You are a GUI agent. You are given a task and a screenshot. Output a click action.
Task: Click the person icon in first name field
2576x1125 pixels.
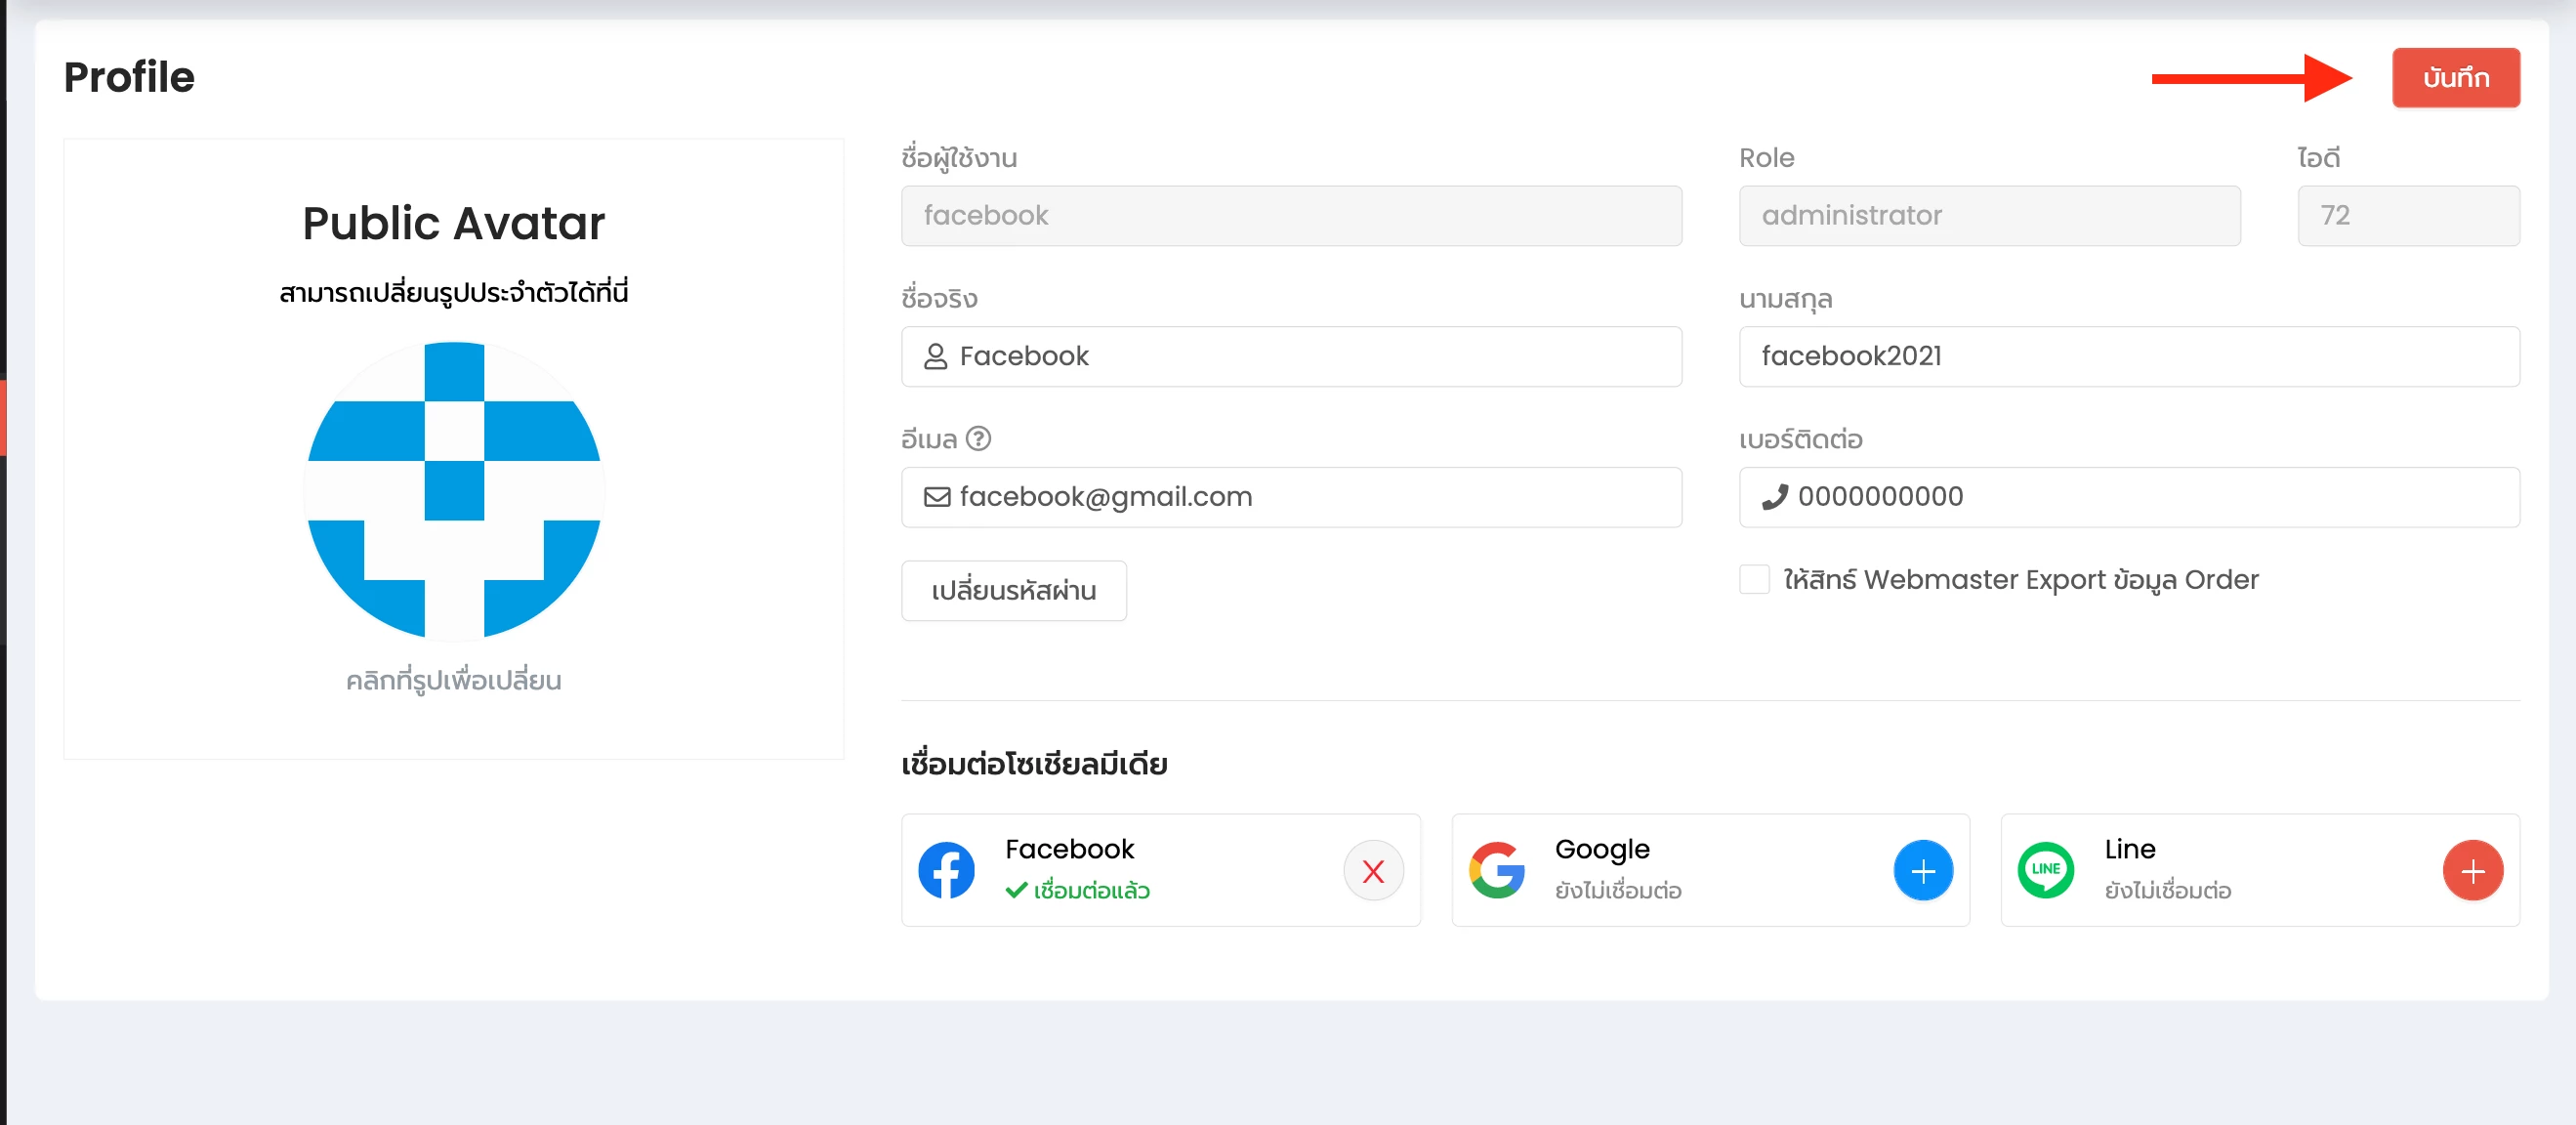point(935,356)
